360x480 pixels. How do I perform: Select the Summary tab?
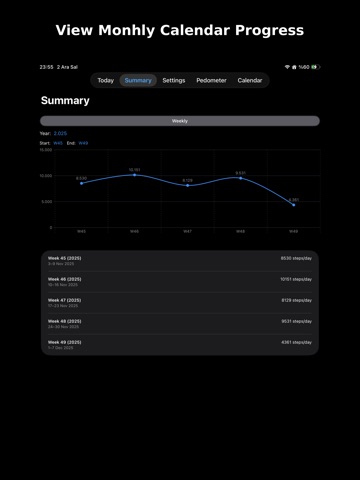[x=138, y=80]
